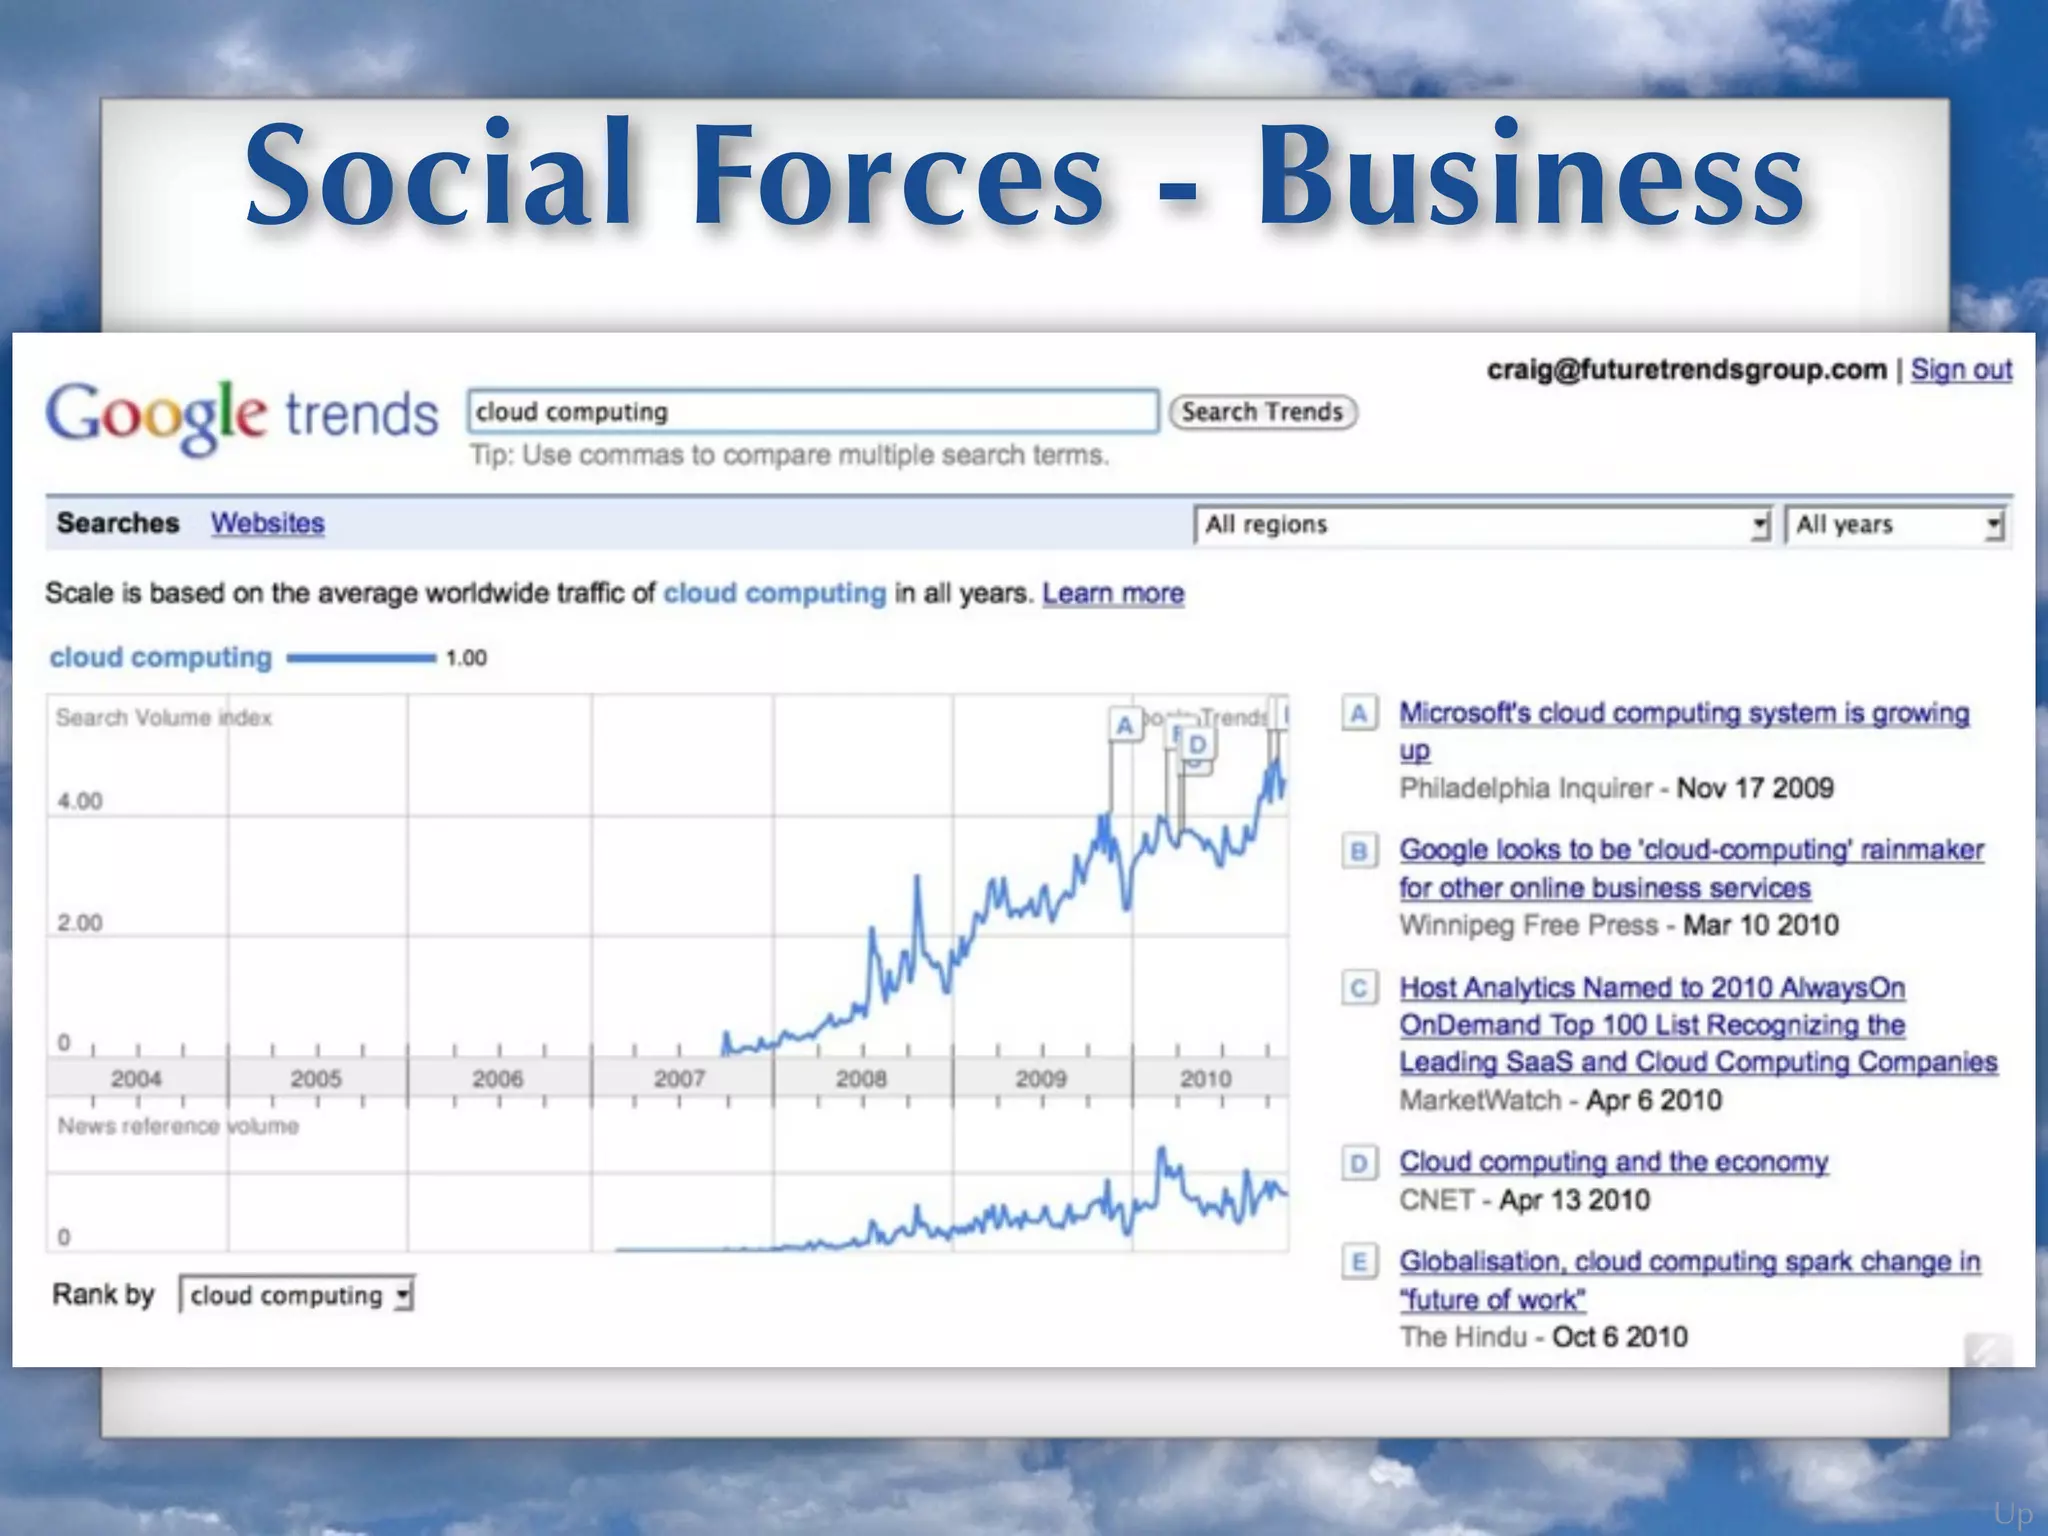Image resolution: width=2048 pixels, height=1536 pixels.
Task: Click the 2007 label on timeline axis
Action: point(679,1079)
